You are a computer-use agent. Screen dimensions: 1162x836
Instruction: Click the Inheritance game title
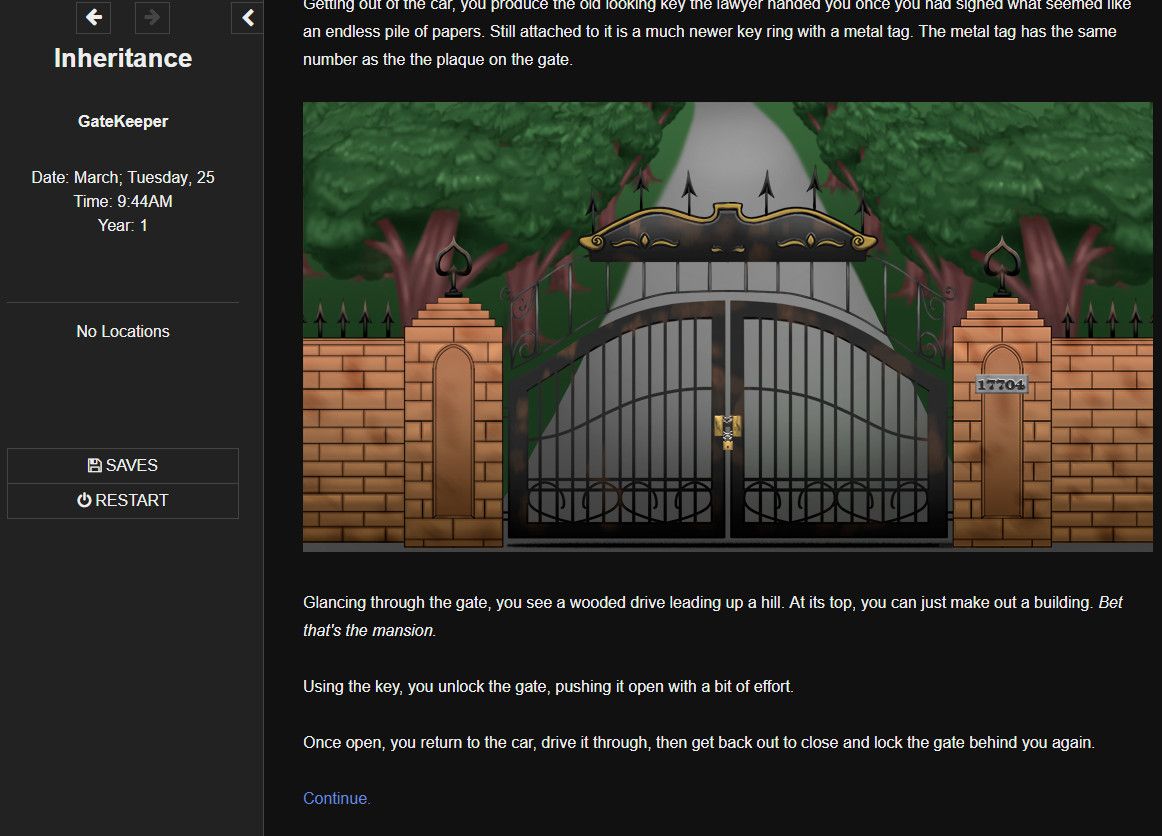[x=122, y=58]
